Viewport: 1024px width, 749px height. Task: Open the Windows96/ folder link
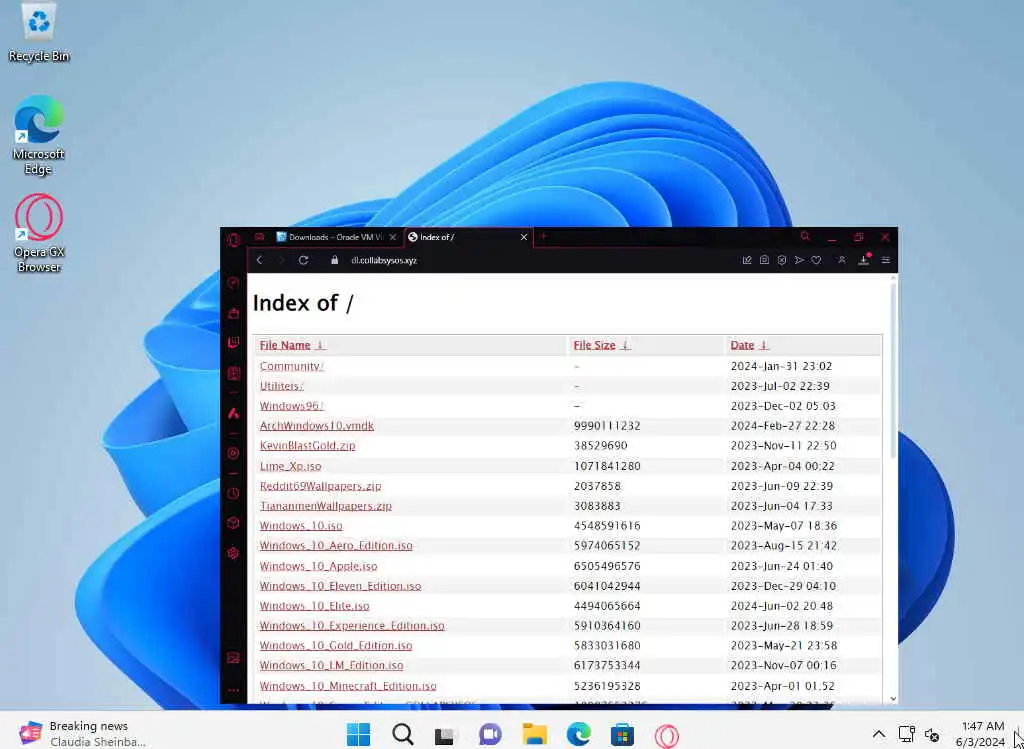click(x=292, y=406)
